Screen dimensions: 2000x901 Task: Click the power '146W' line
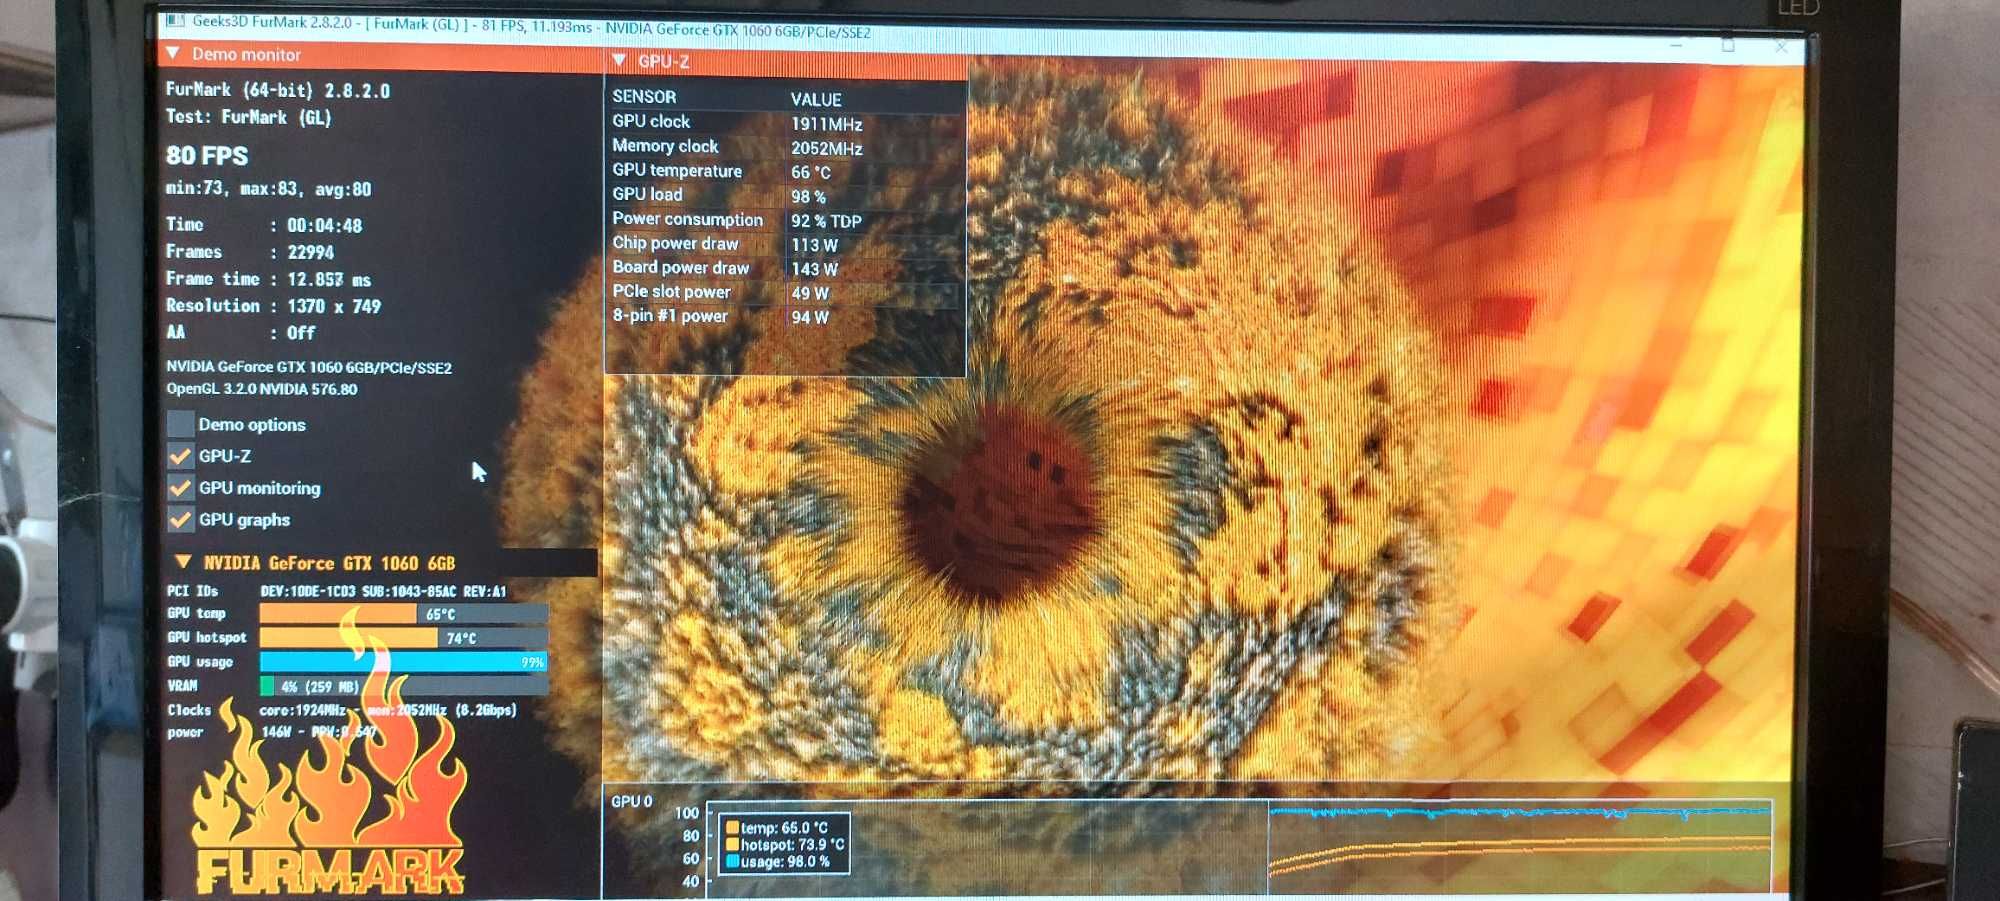click(x=319, y=732)
